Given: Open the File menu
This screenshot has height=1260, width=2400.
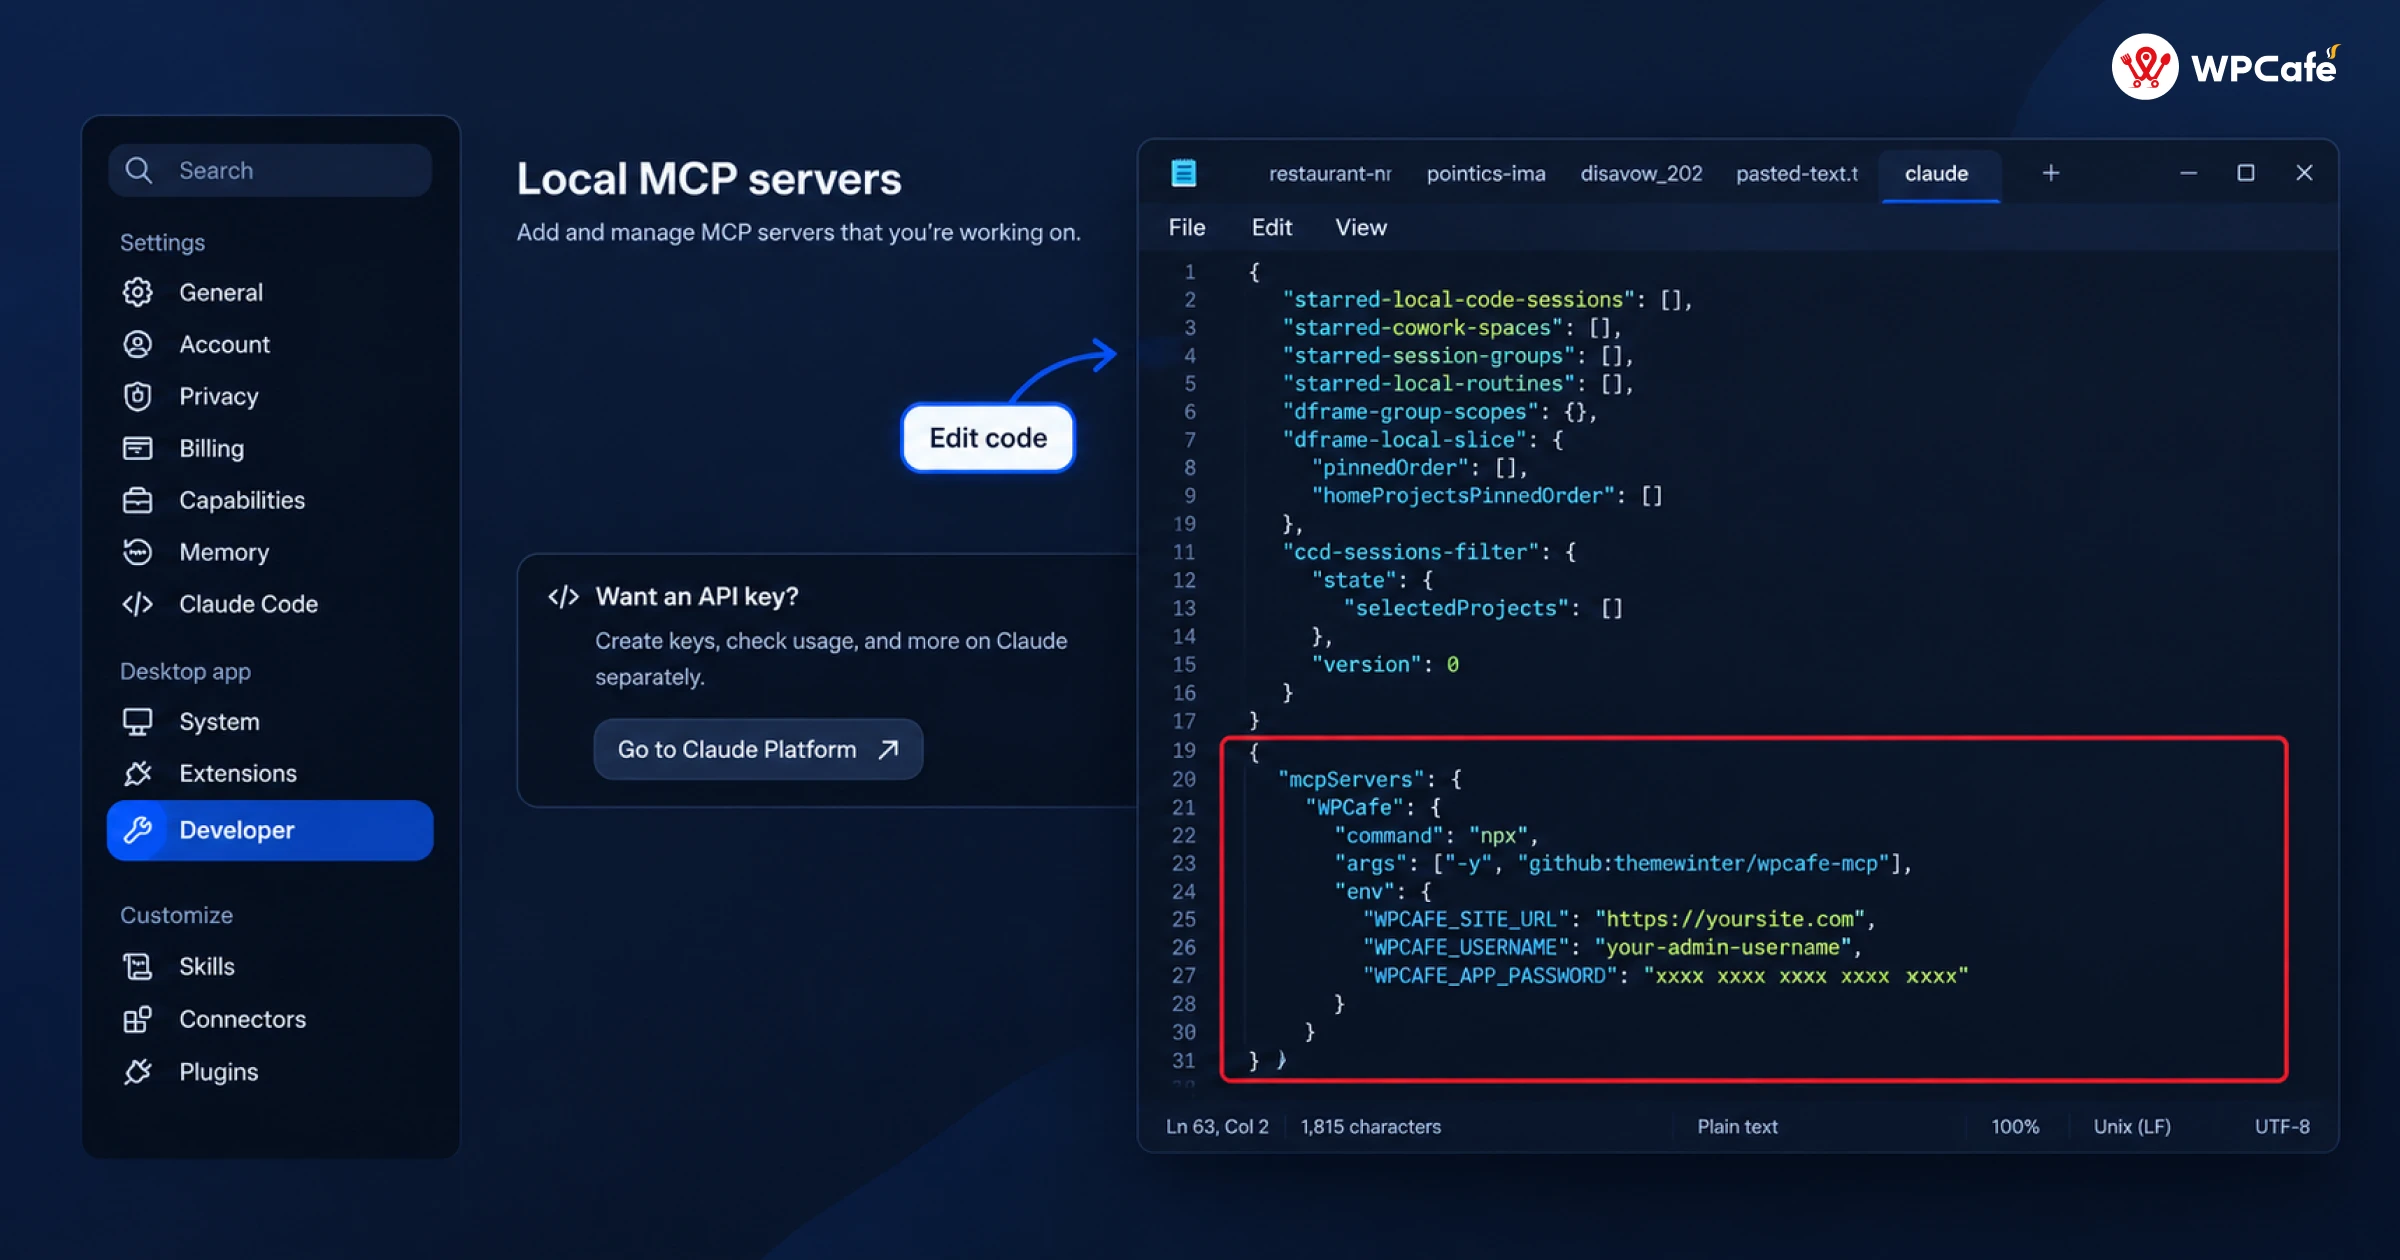Looking at the screenshot, I should [1187, 227].
